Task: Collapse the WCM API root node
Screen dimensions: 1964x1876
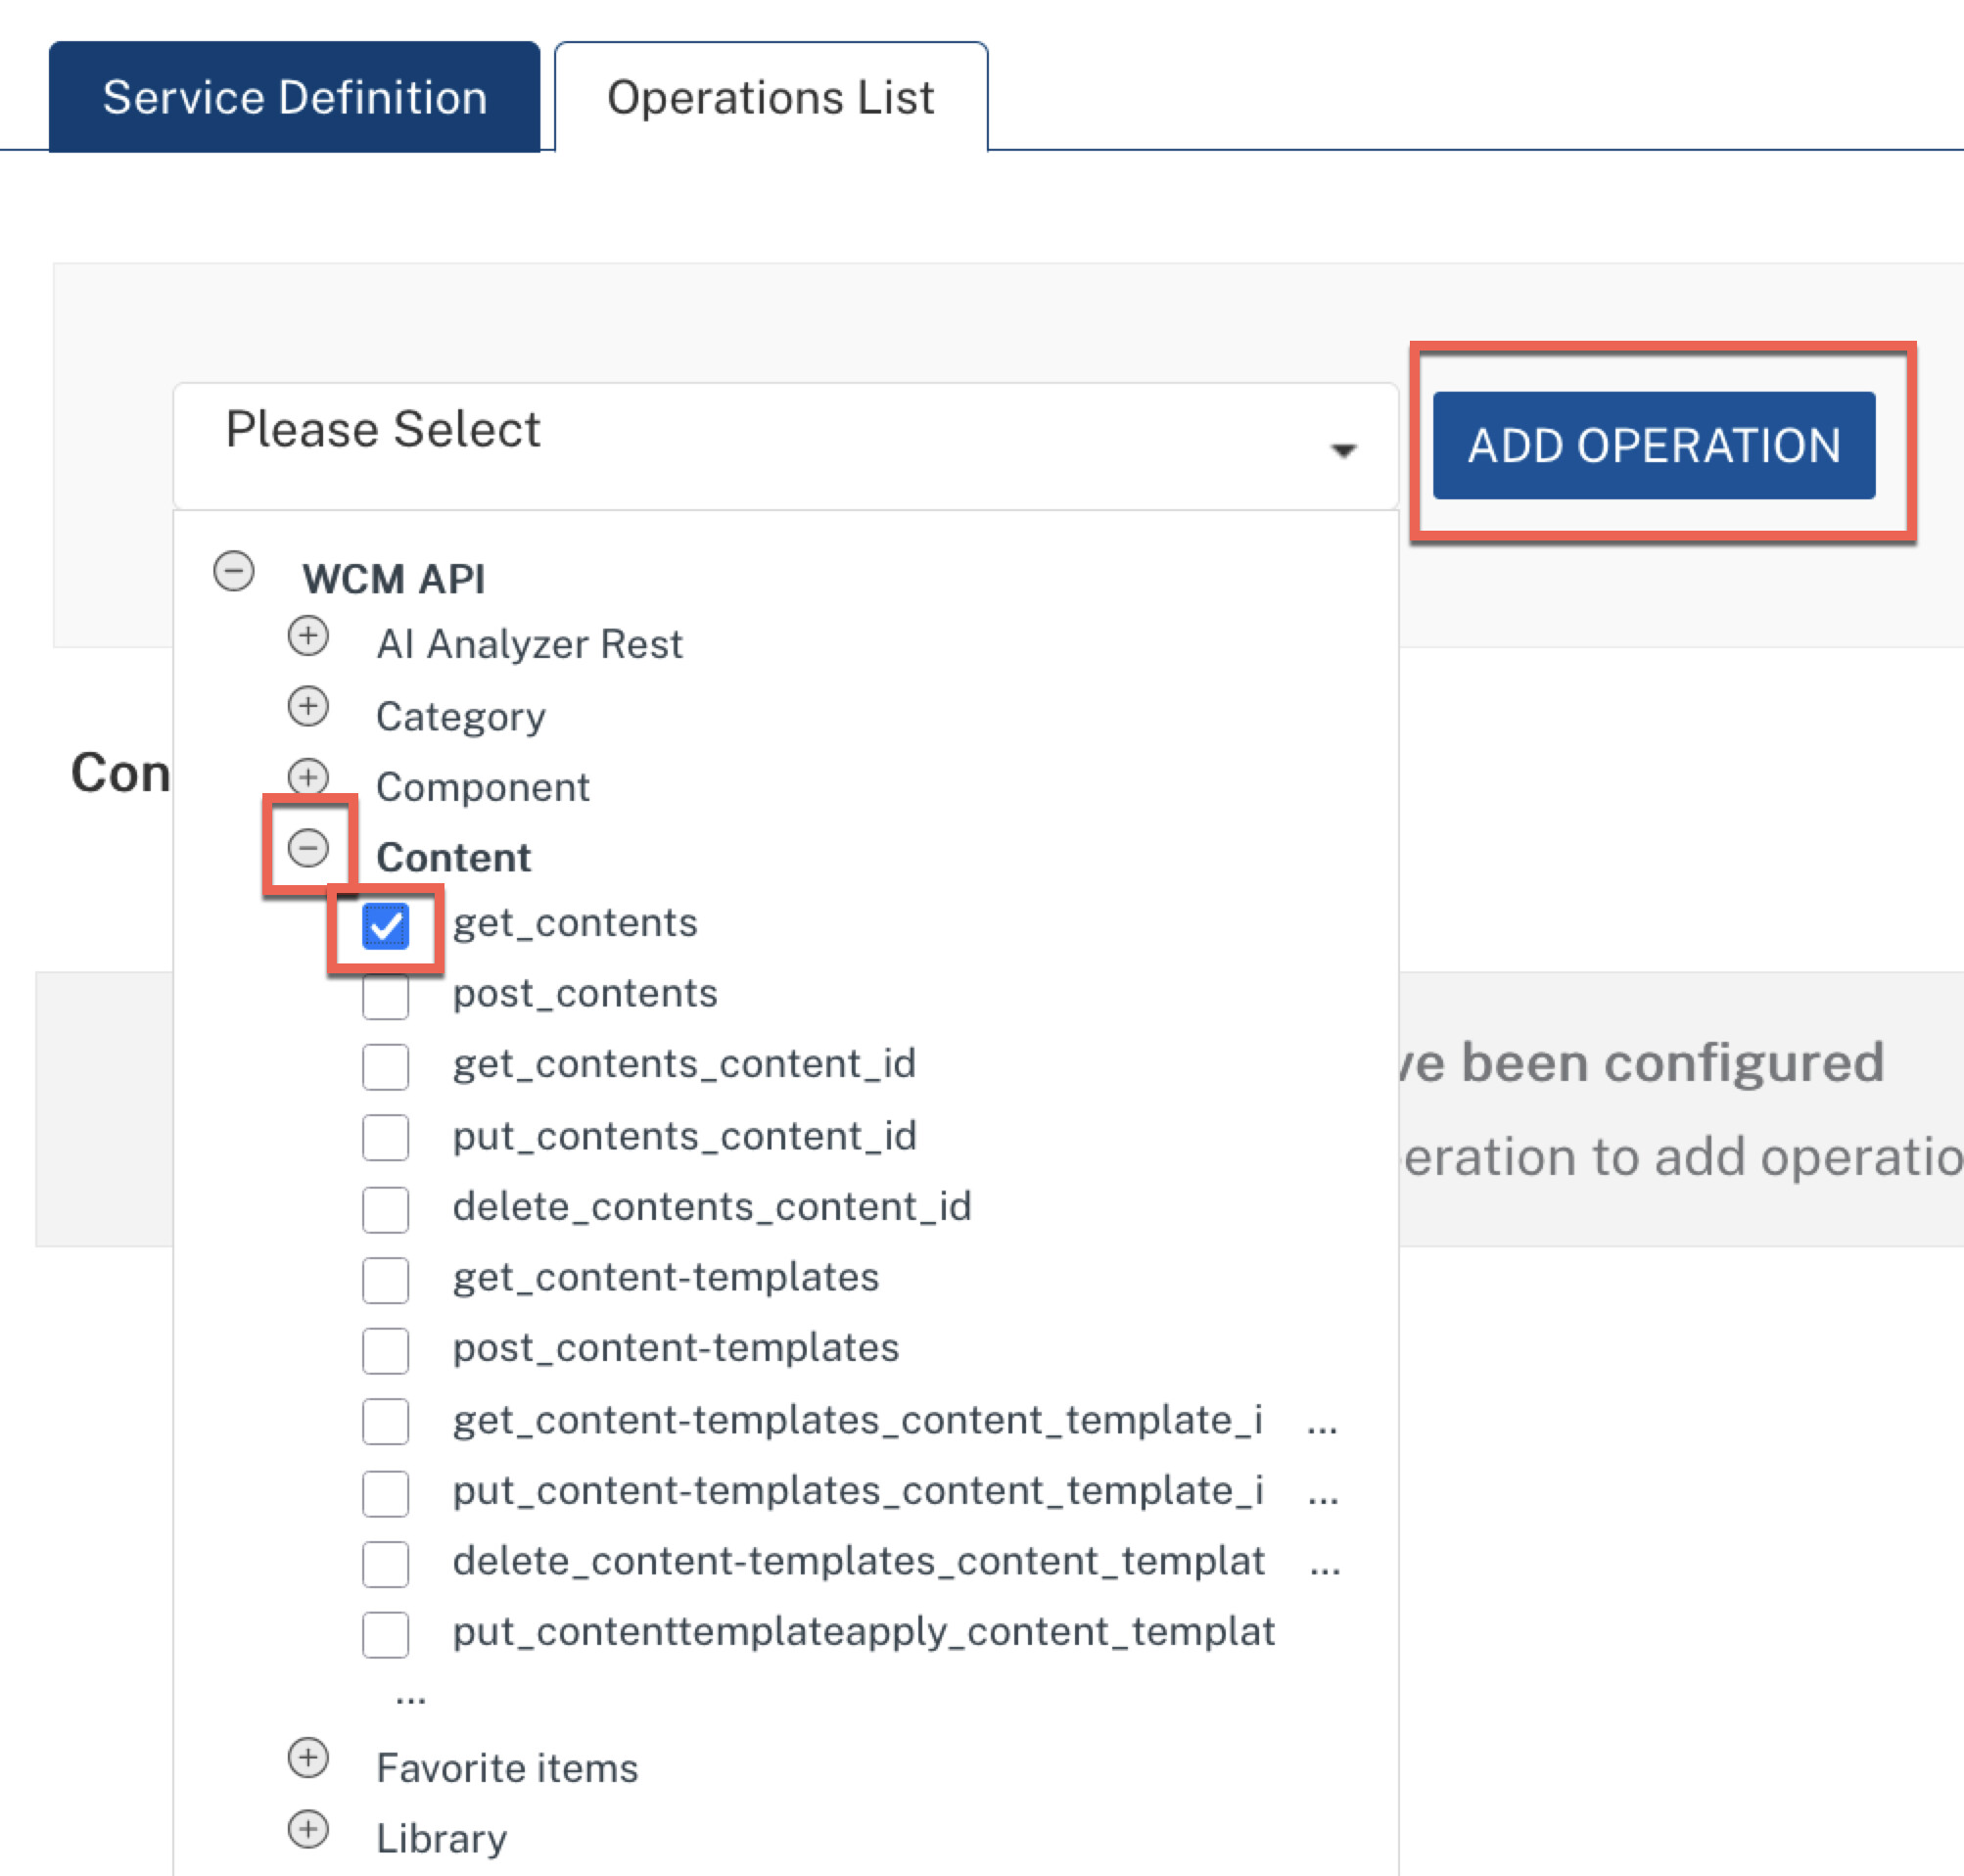Action: (x=234, y=572)
